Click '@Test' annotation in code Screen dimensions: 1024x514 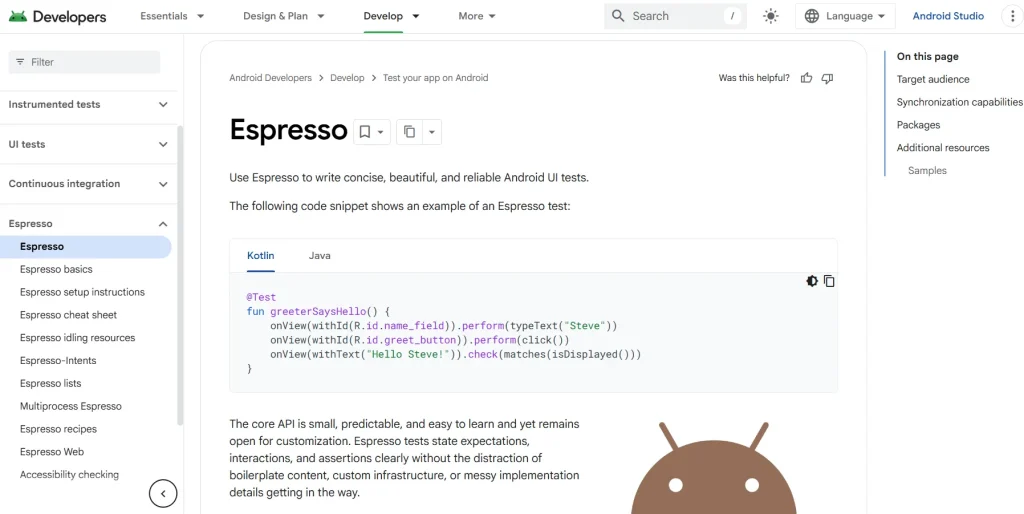coord(261,297)
